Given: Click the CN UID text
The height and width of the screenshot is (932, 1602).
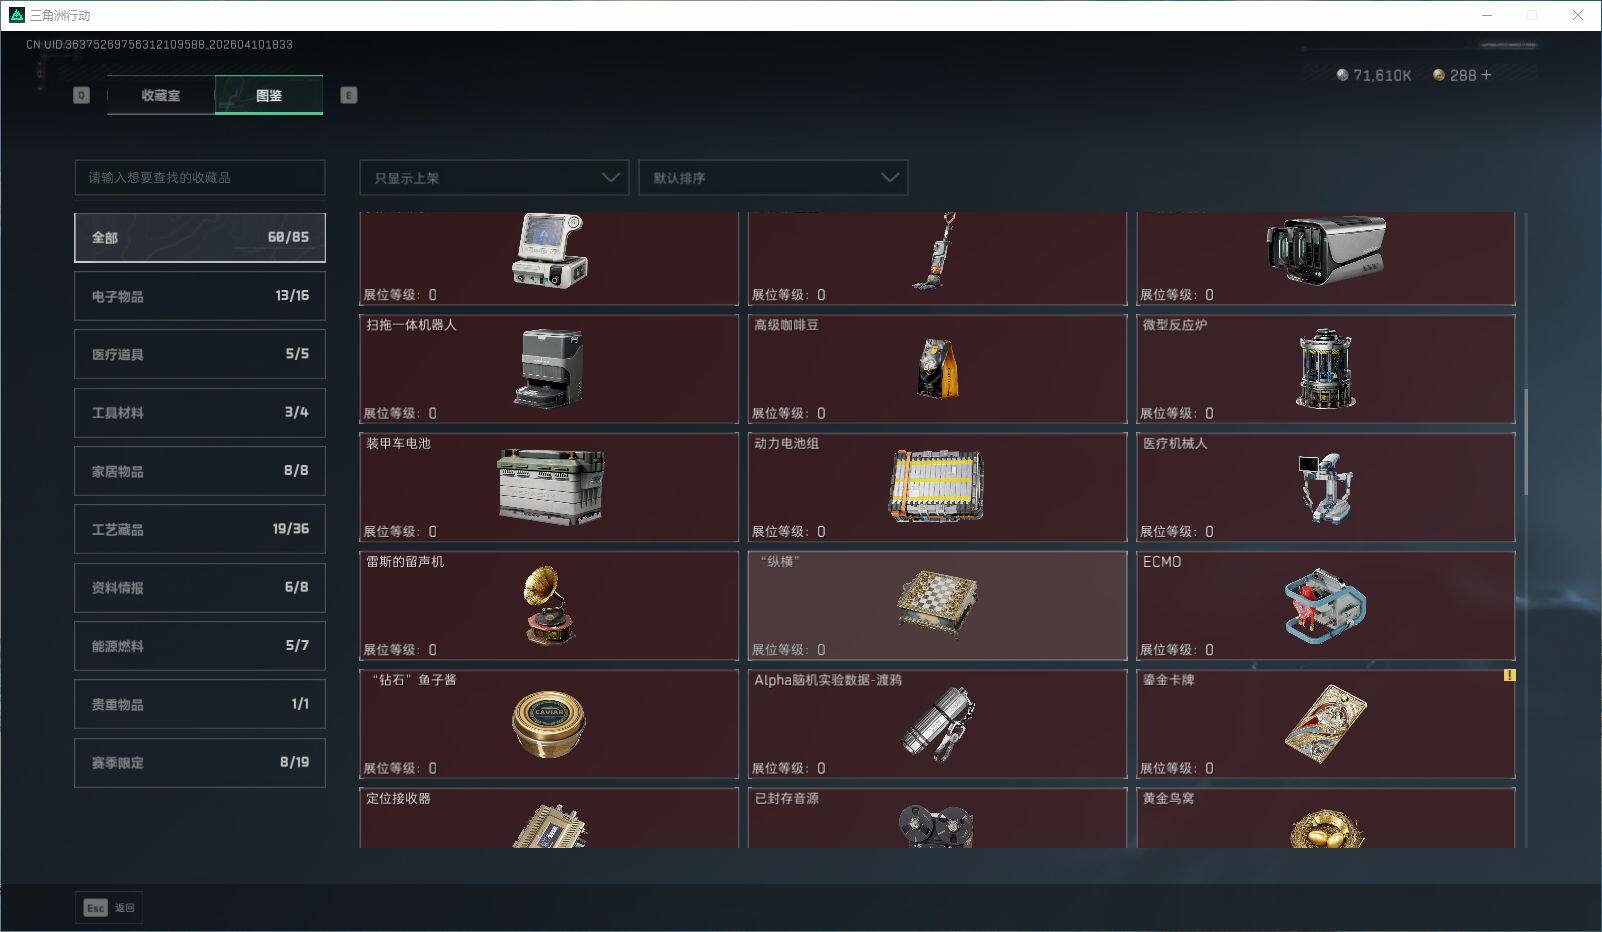Looking at the screenshot, I should 159,44.
